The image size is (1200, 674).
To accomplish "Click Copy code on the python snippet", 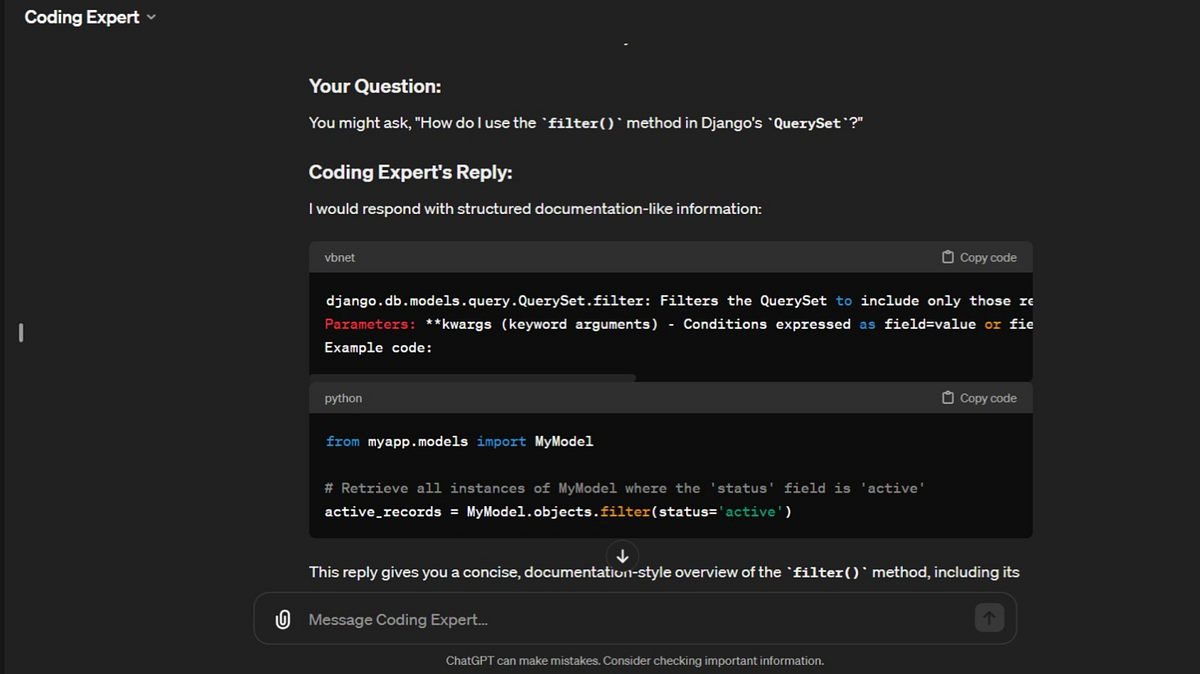I will click(980, 397).
